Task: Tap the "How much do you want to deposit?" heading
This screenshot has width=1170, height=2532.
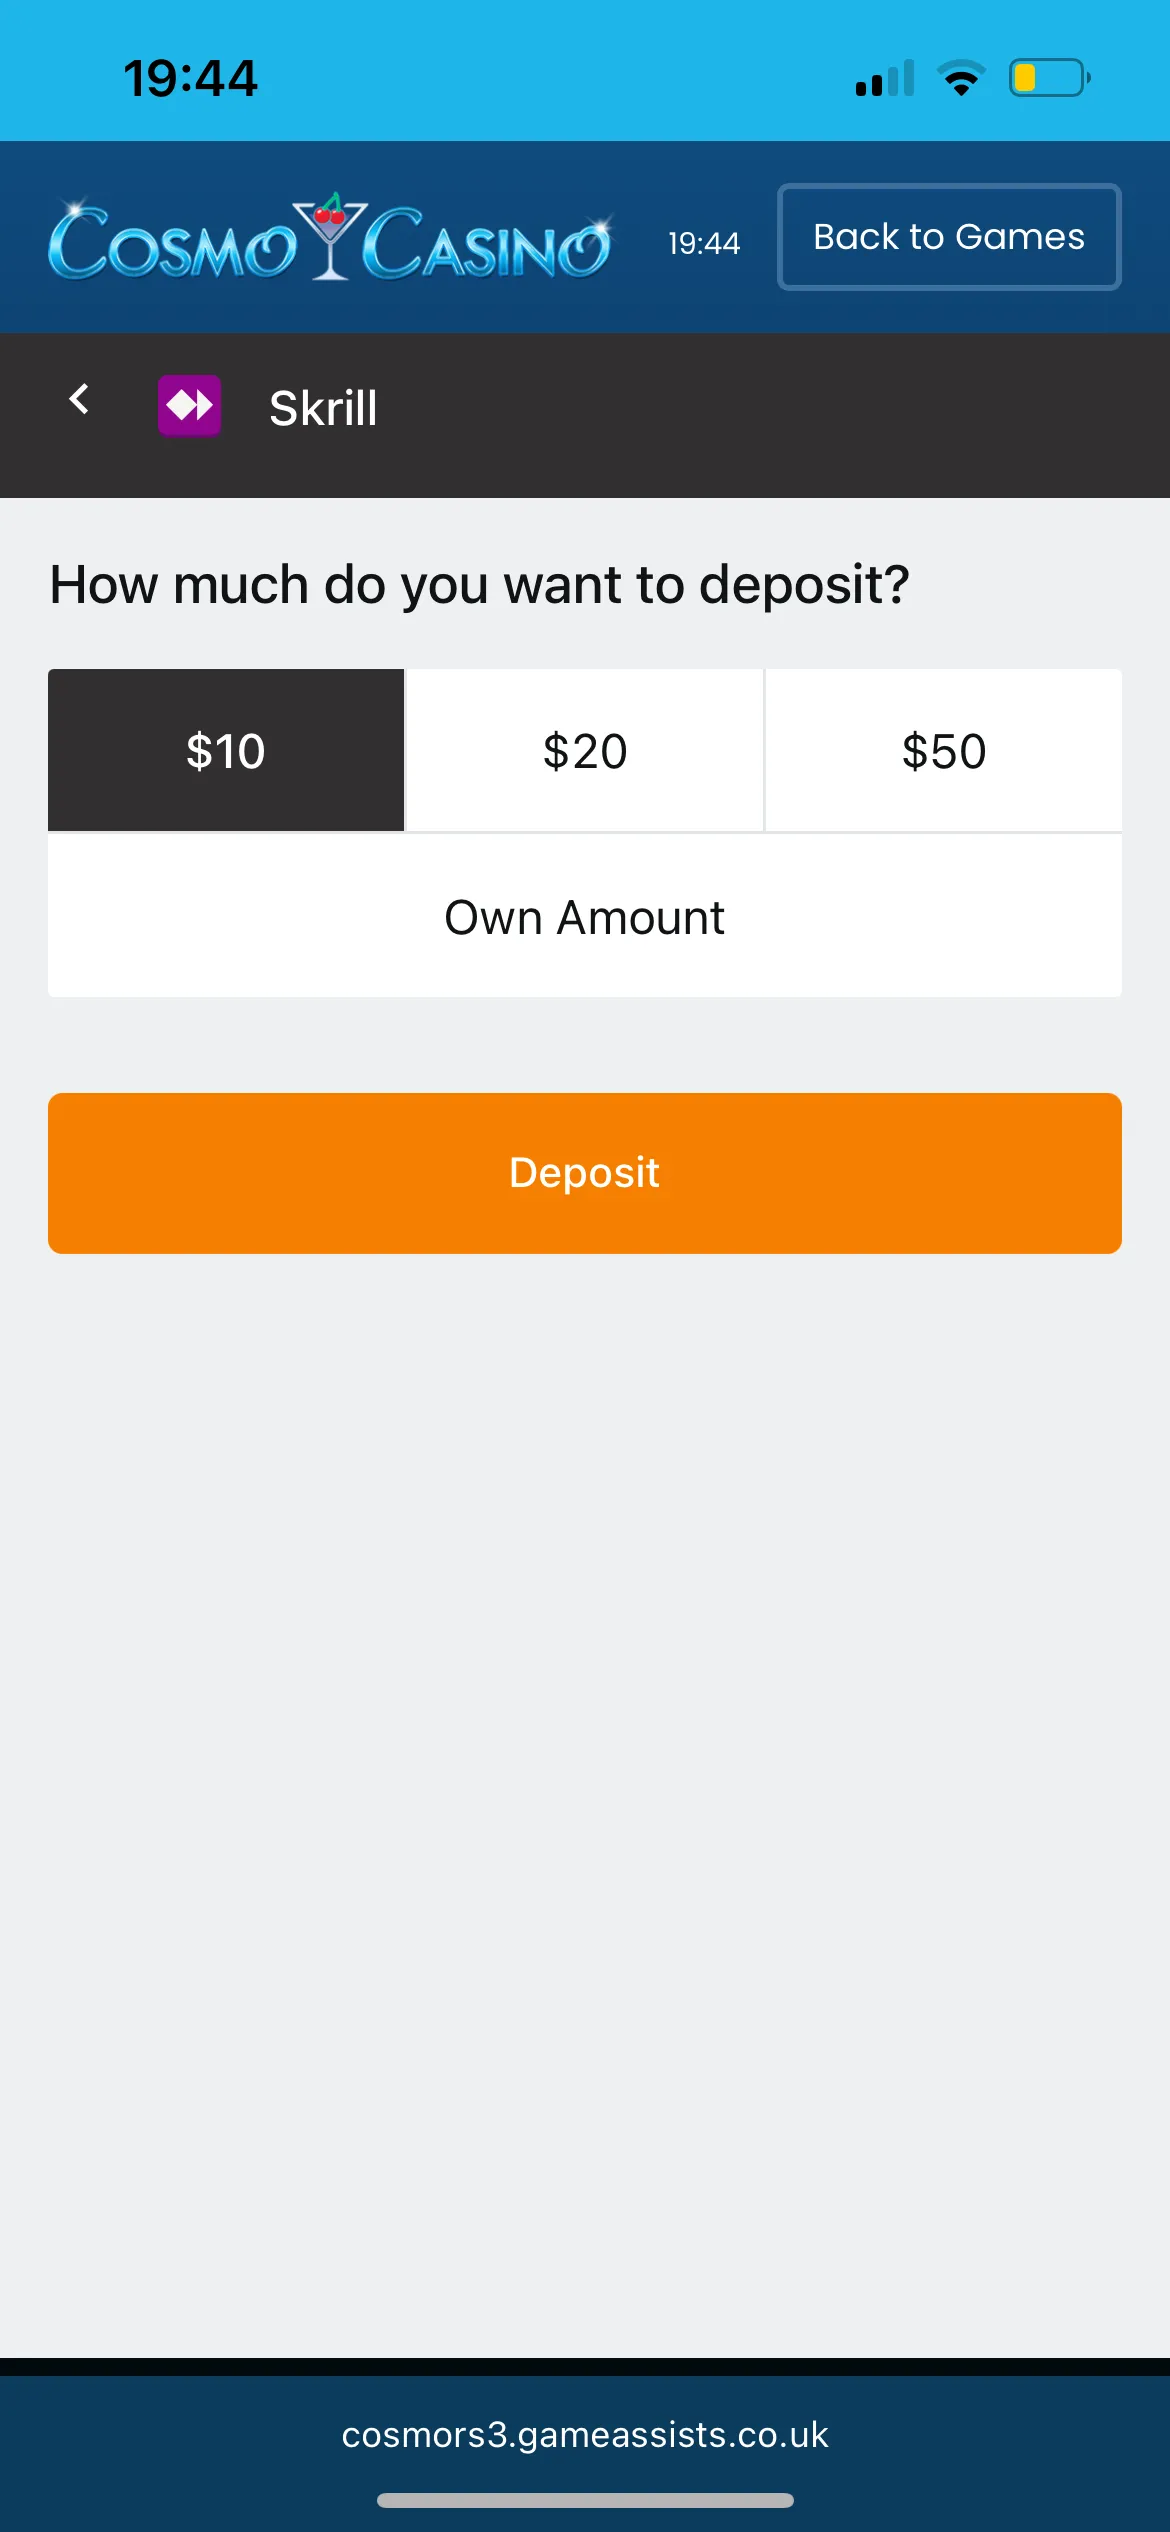Action: point(480,584)
